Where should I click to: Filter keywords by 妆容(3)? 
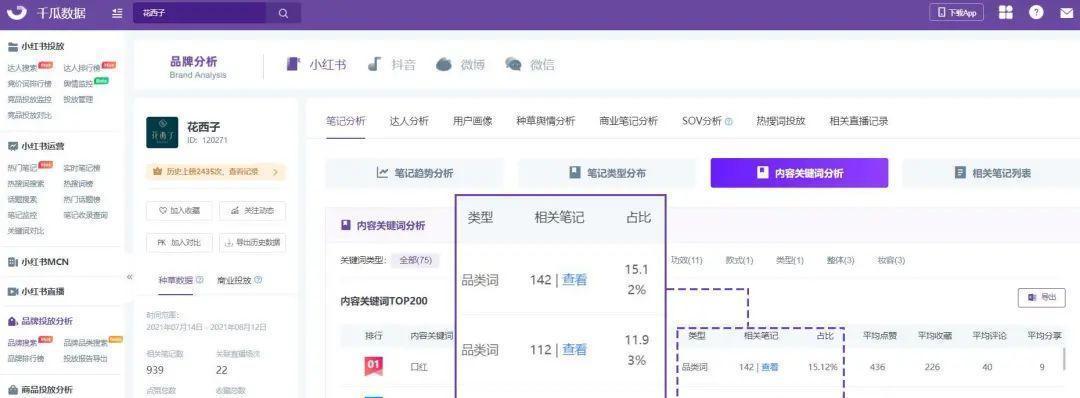click(891, 261)
